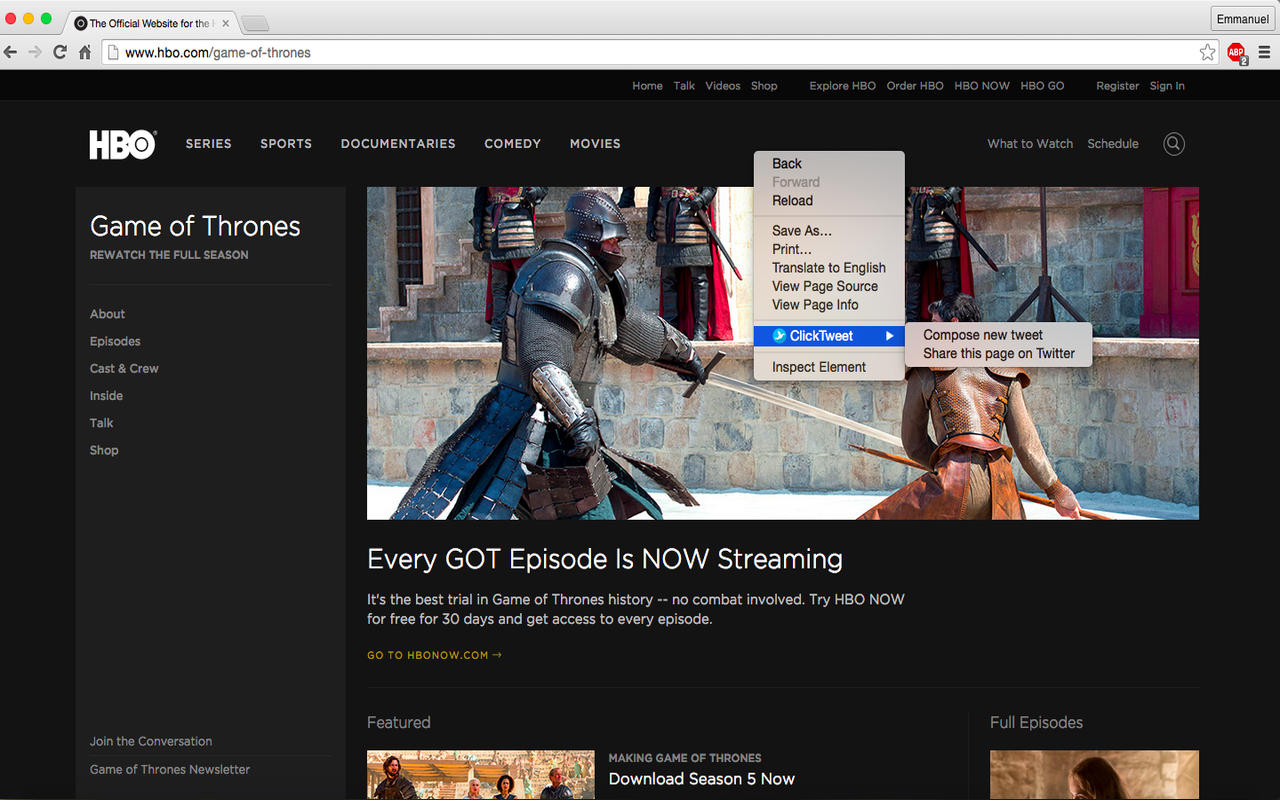Click the browser home icon
The height and width of the screenshot is (800, 1280).
pos(85,52)
